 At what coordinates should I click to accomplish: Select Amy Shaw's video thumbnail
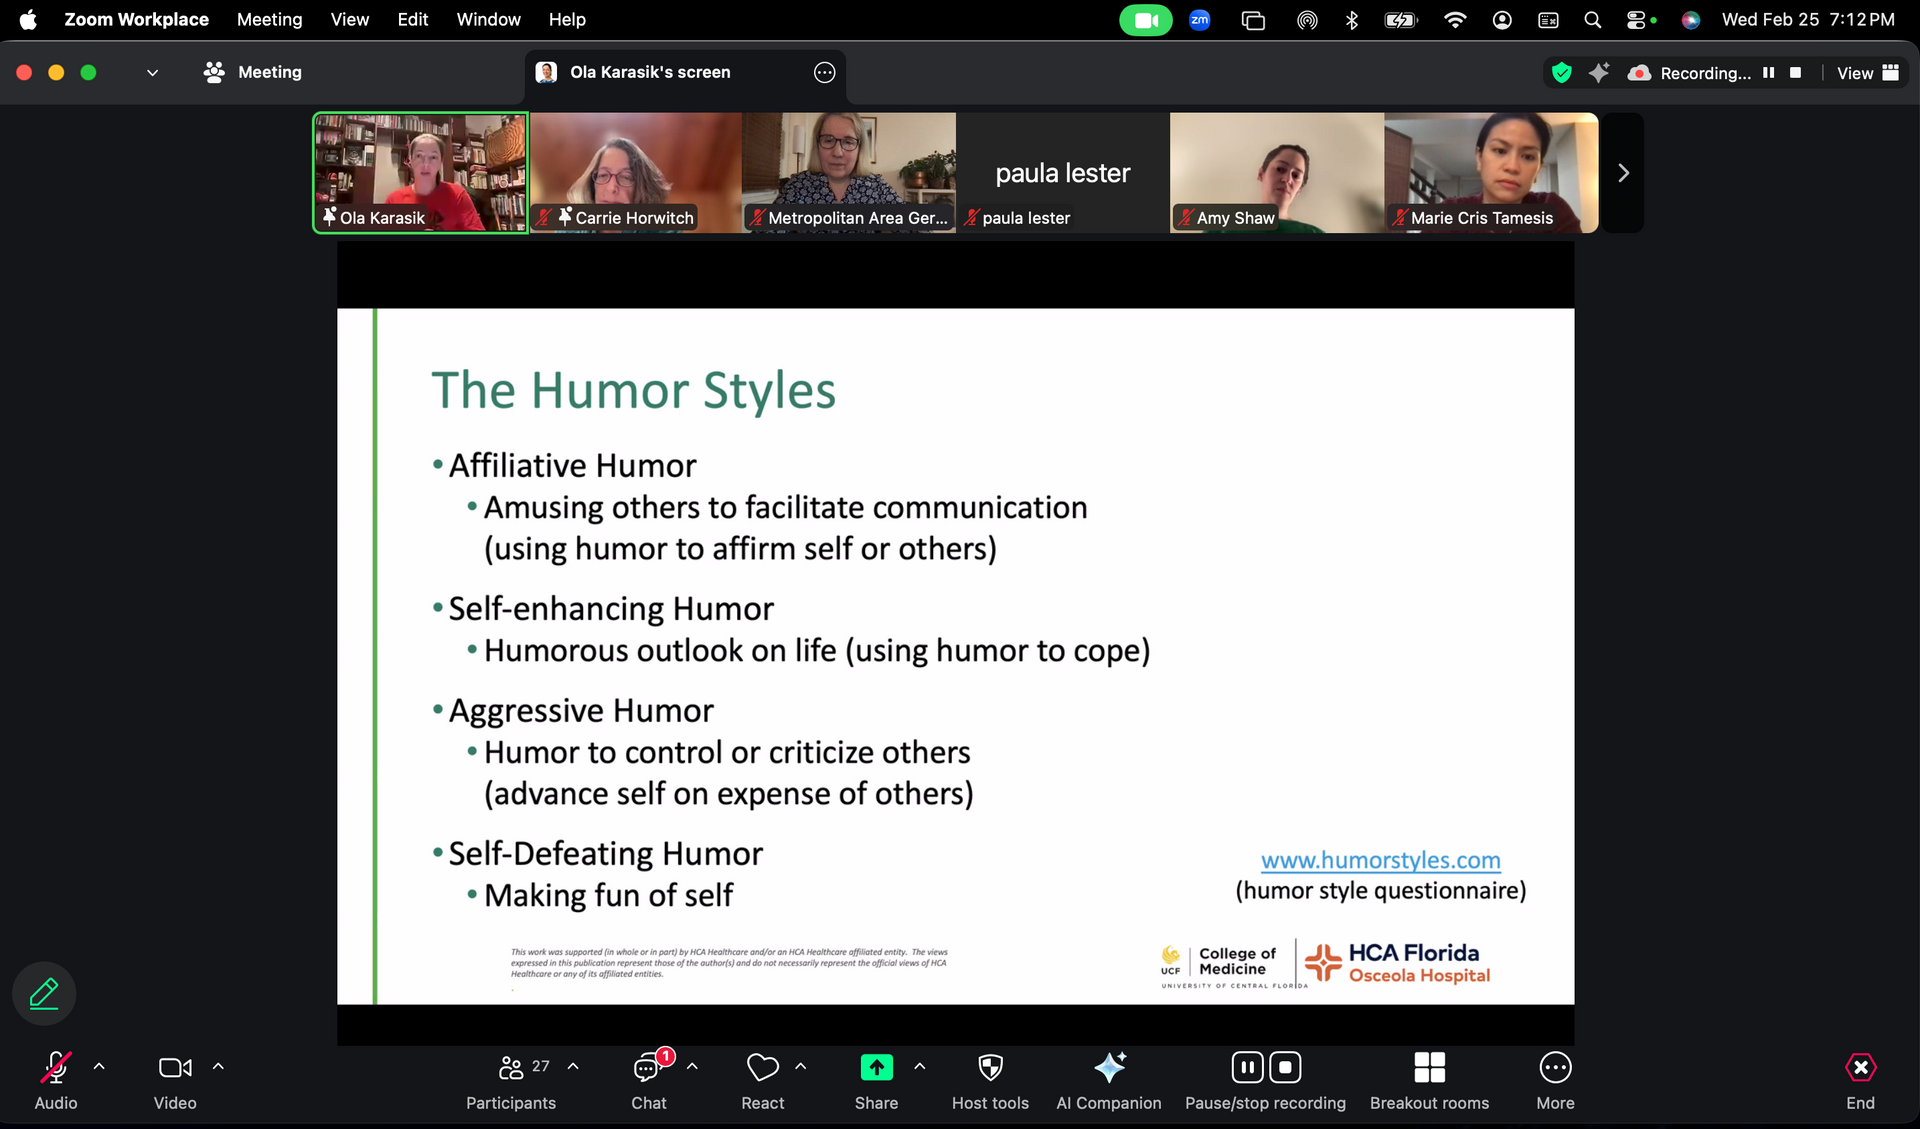tap(1276, 172)
